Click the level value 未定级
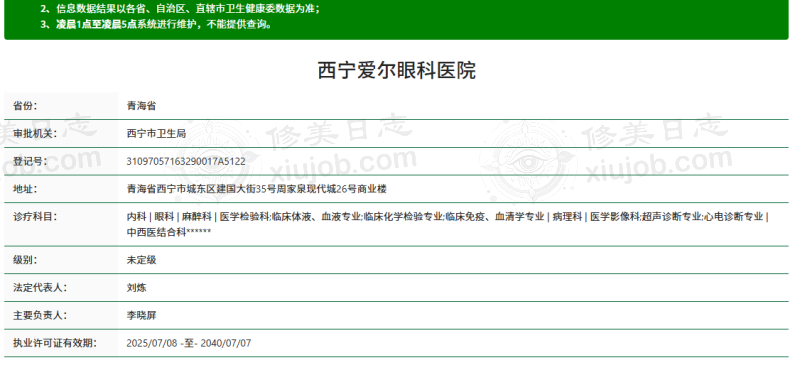This screenshot has width=800, height=365. (141, 260)
